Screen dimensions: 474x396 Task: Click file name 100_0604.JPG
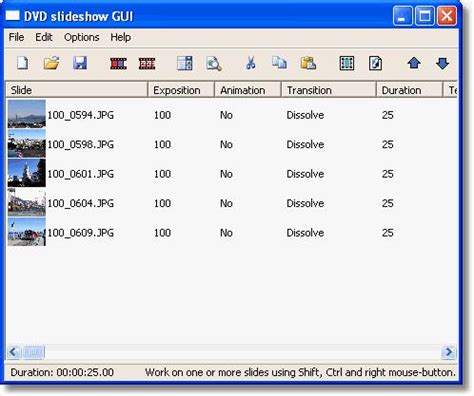(80, 203)
